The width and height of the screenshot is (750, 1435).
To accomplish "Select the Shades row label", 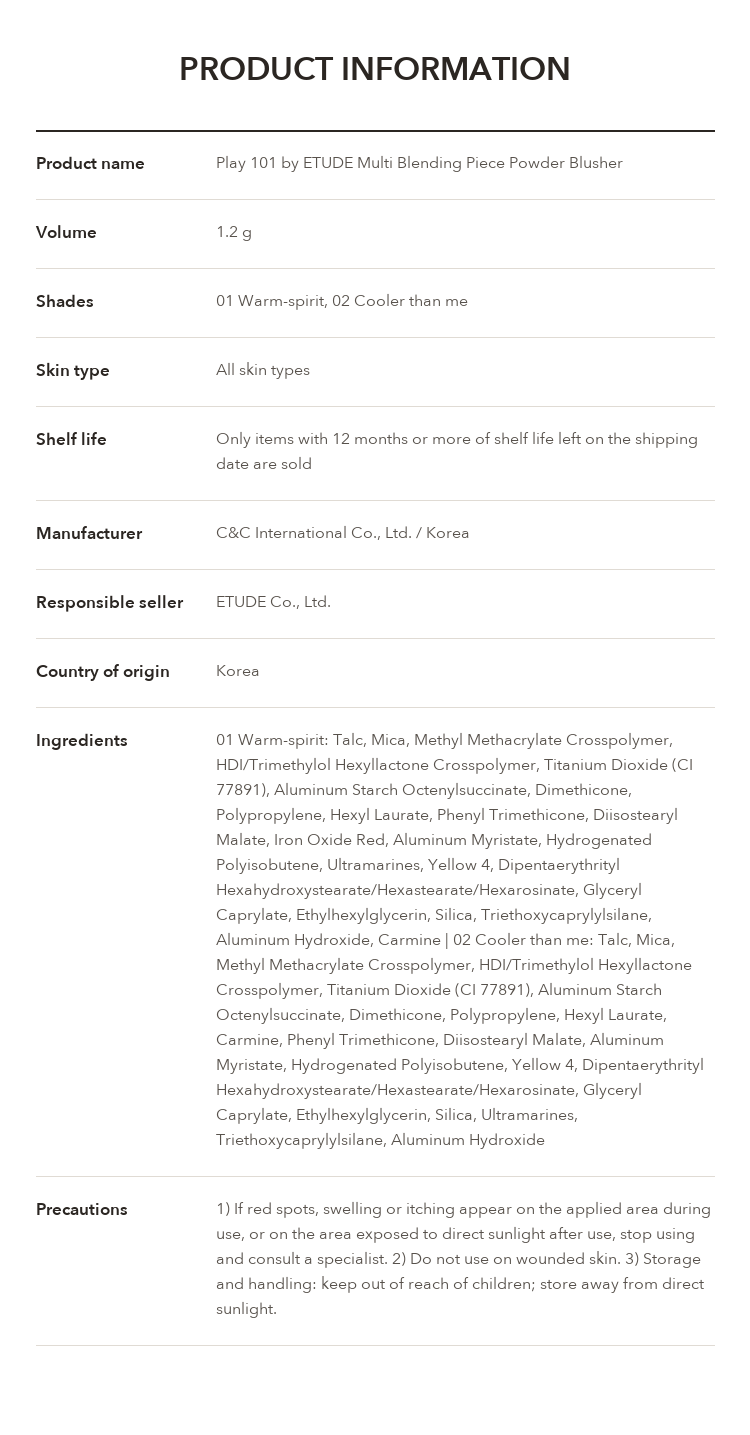I will pos(65,301).
